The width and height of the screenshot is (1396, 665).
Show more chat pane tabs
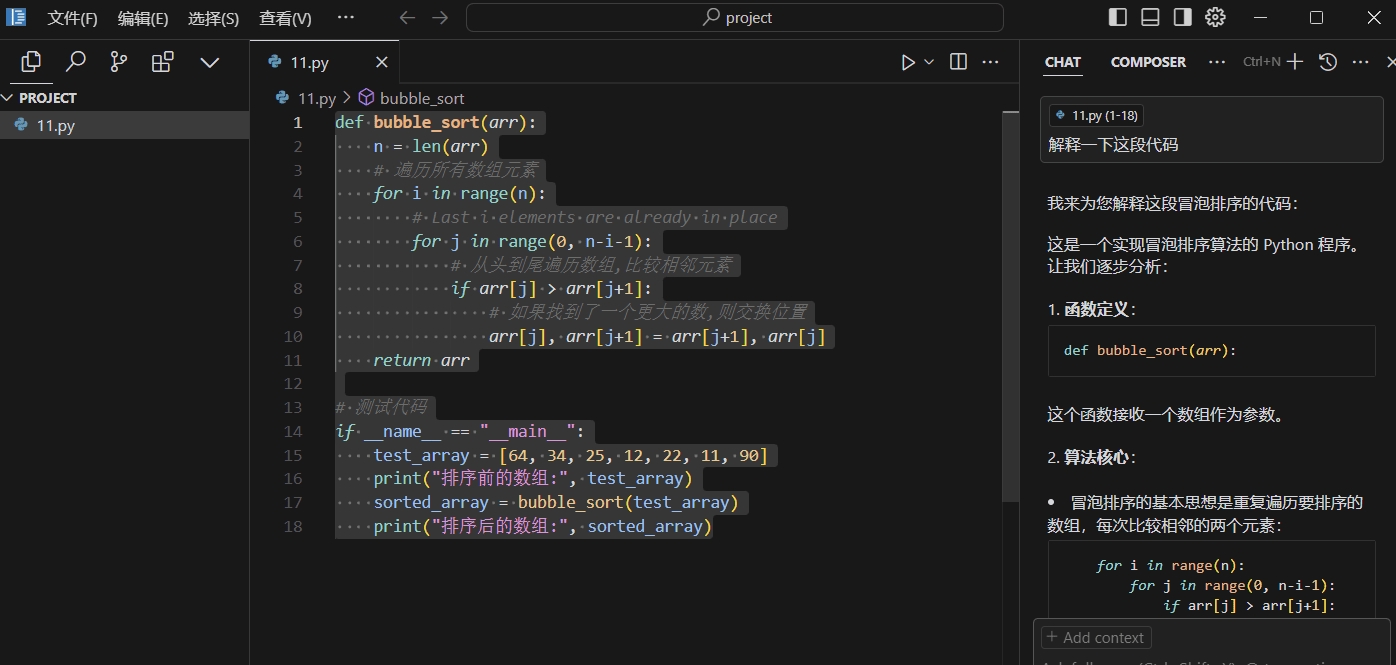point(1216,62)
